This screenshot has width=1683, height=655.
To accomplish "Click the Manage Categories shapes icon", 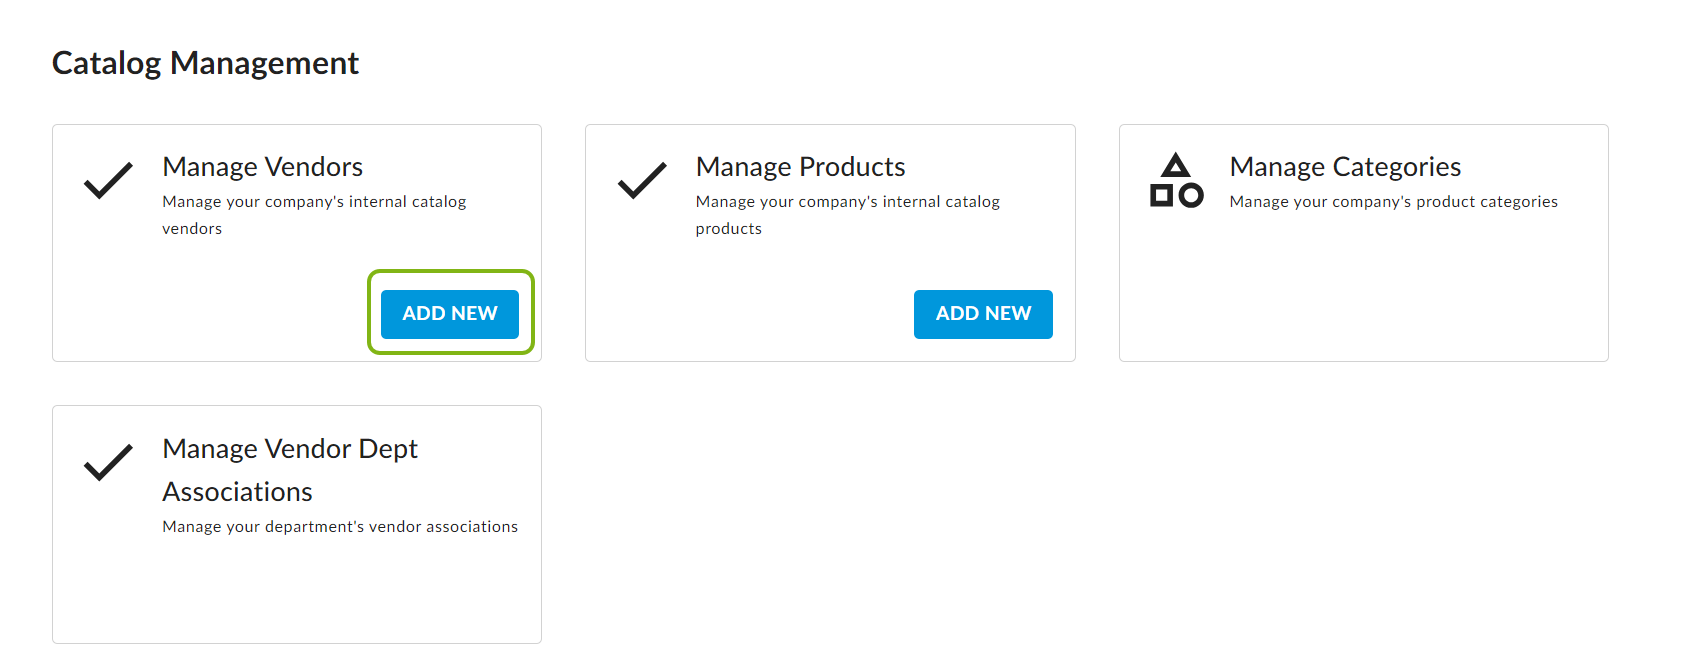I will (x=1176, y=180).
